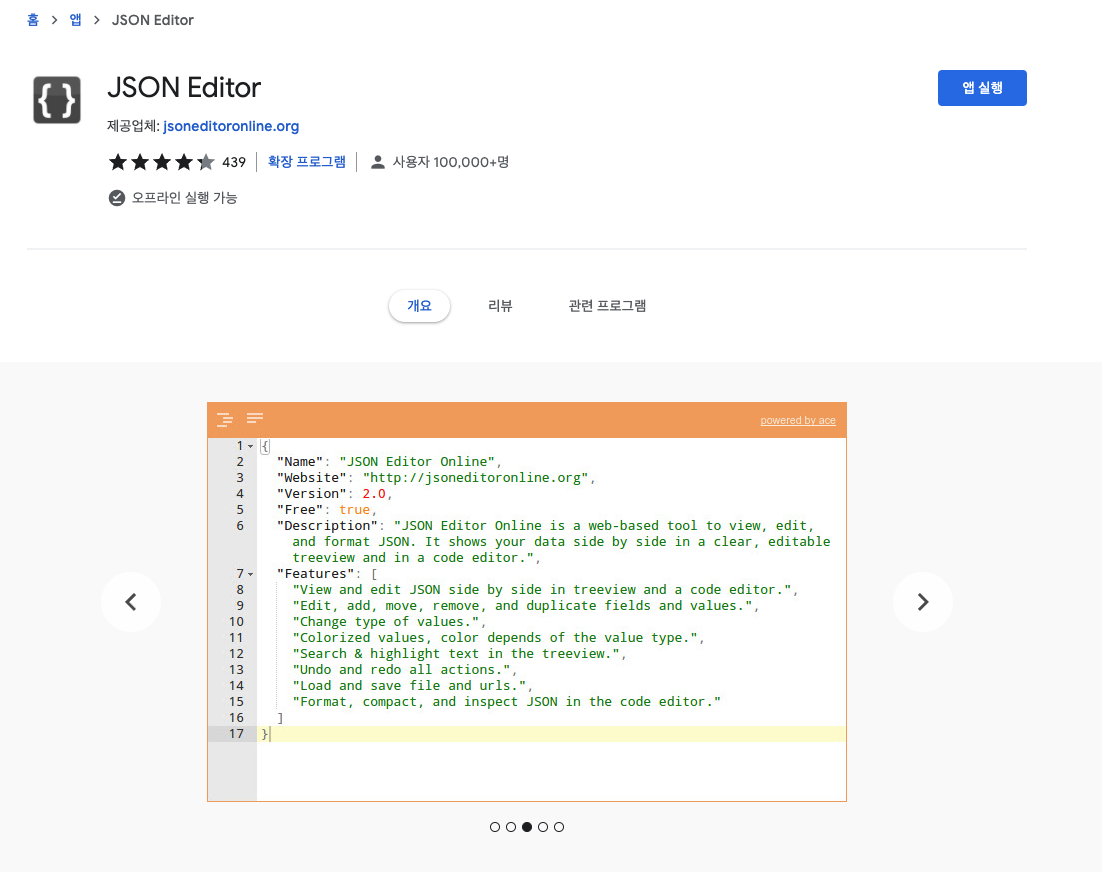Show the next screenshot with right arrow
Image resolution: width=1102 pixels, height=872 pixels.
pyautogui.click(x=923, y=602)
